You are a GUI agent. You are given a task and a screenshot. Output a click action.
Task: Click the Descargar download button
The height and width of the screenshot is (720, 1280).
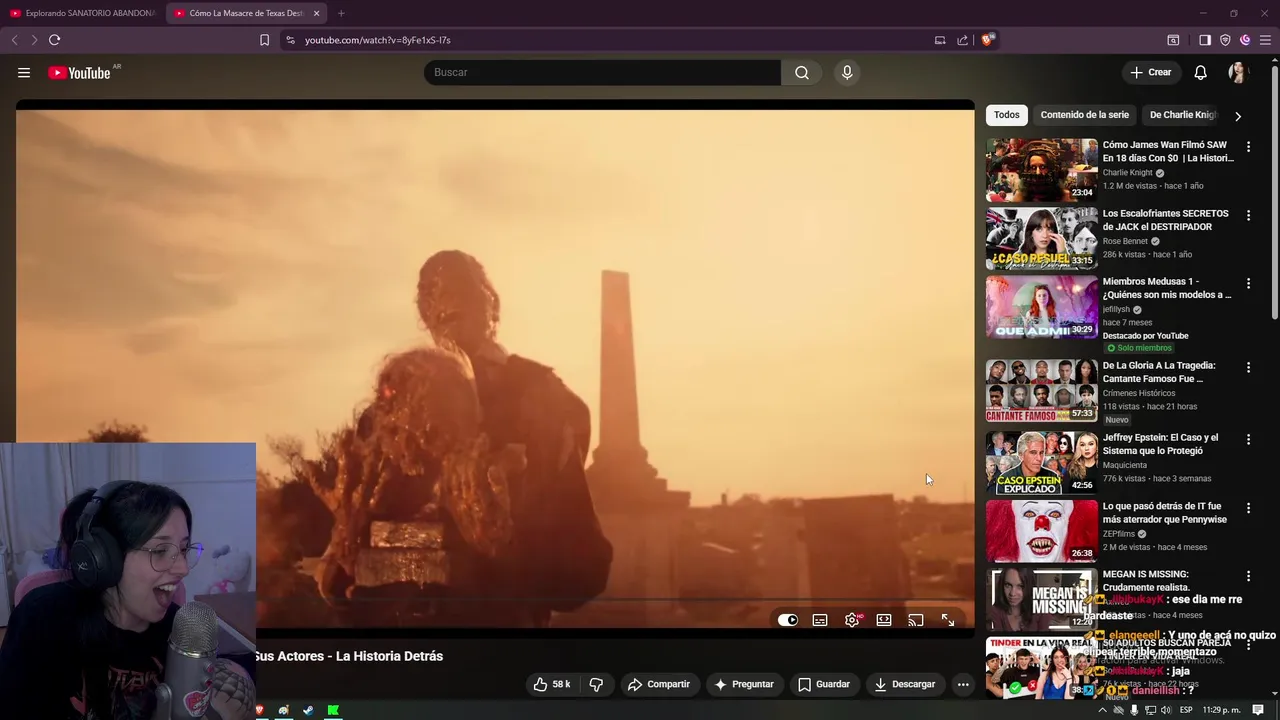click(x=904, y=684)
